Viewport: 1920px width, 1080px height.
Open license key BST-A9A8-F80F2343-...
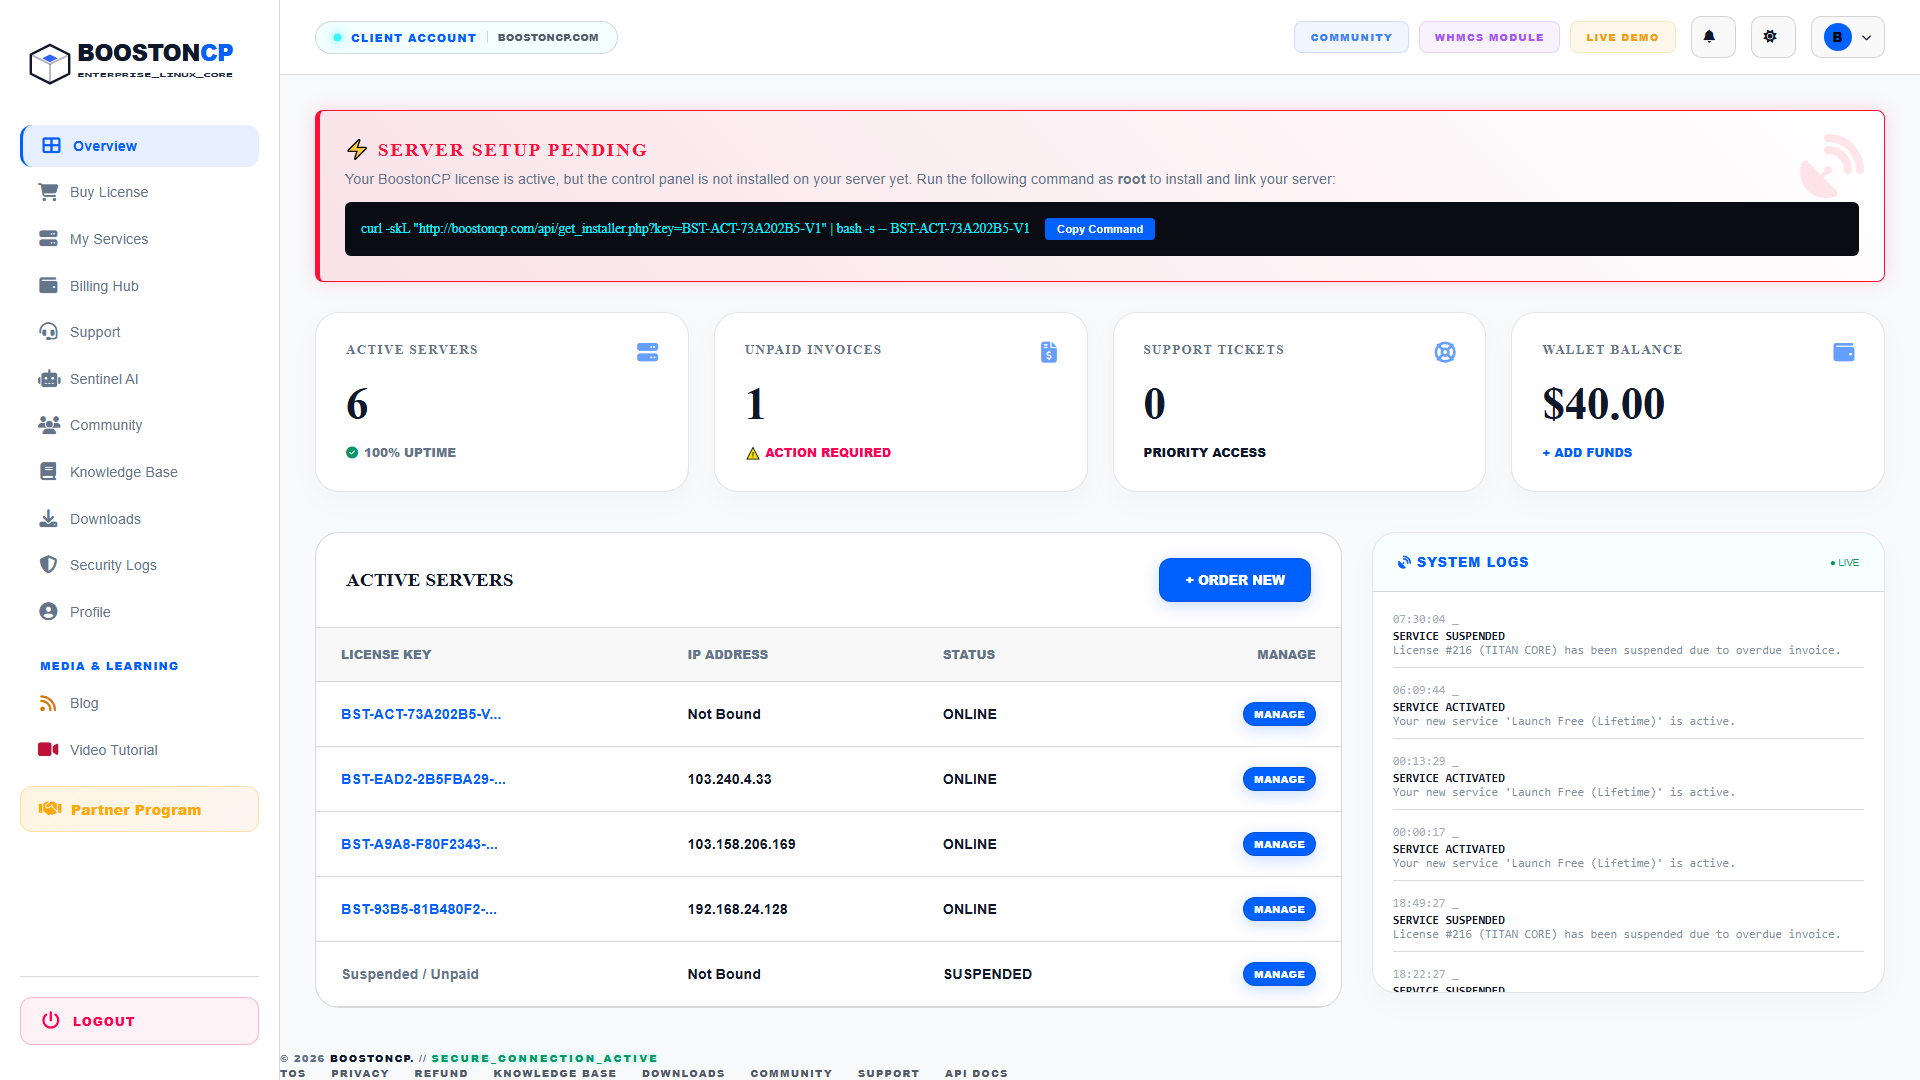(x=419, y=844)
